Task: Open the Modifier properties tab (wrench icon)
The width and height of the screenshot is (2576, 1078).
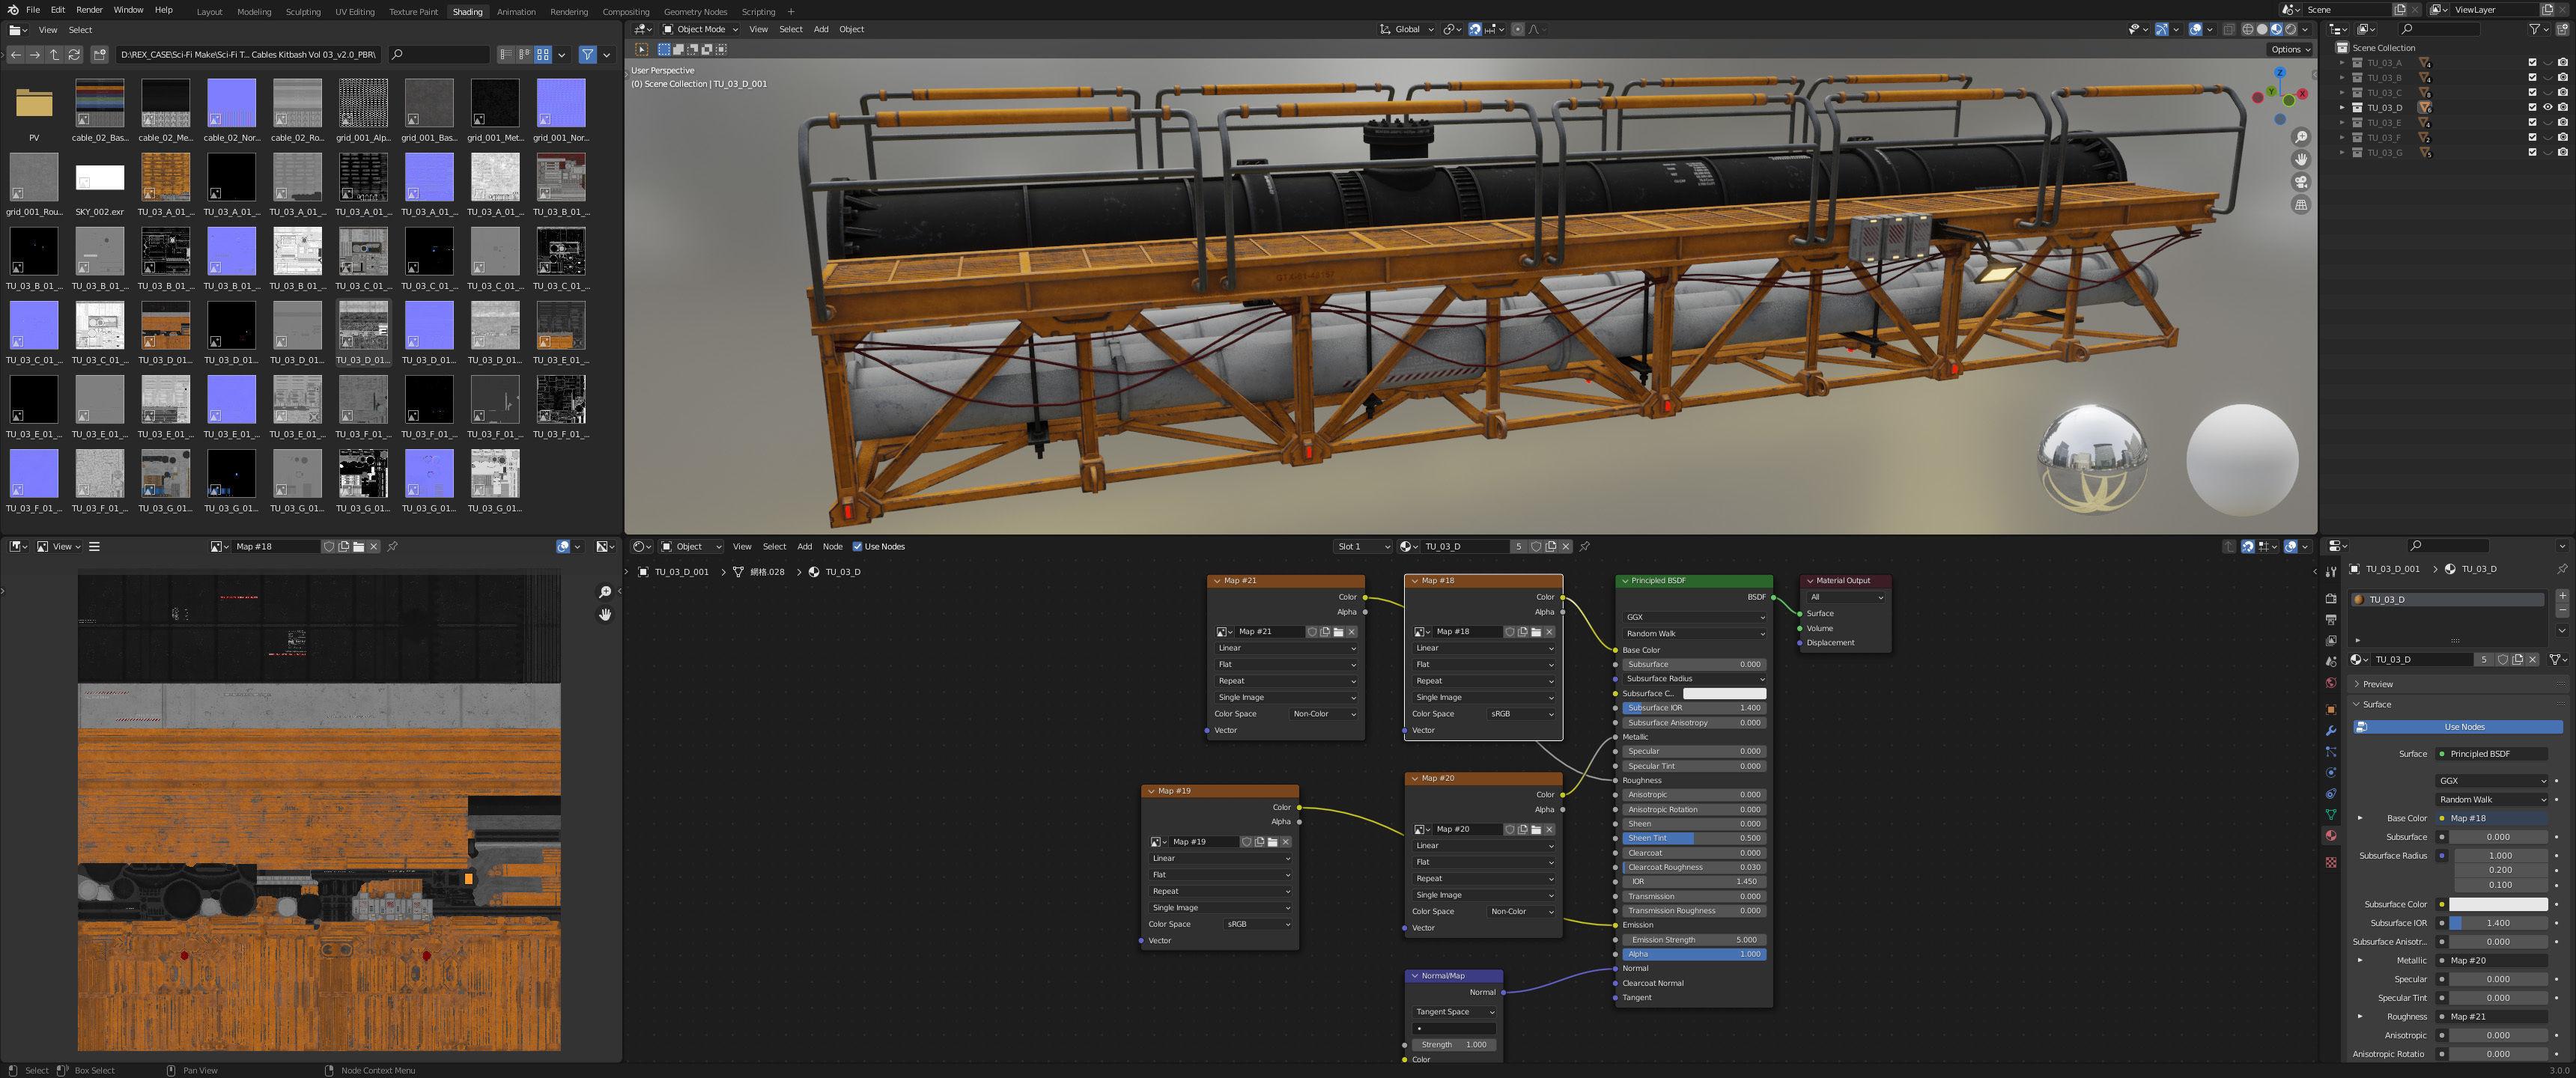Action: coord(2331,731)
